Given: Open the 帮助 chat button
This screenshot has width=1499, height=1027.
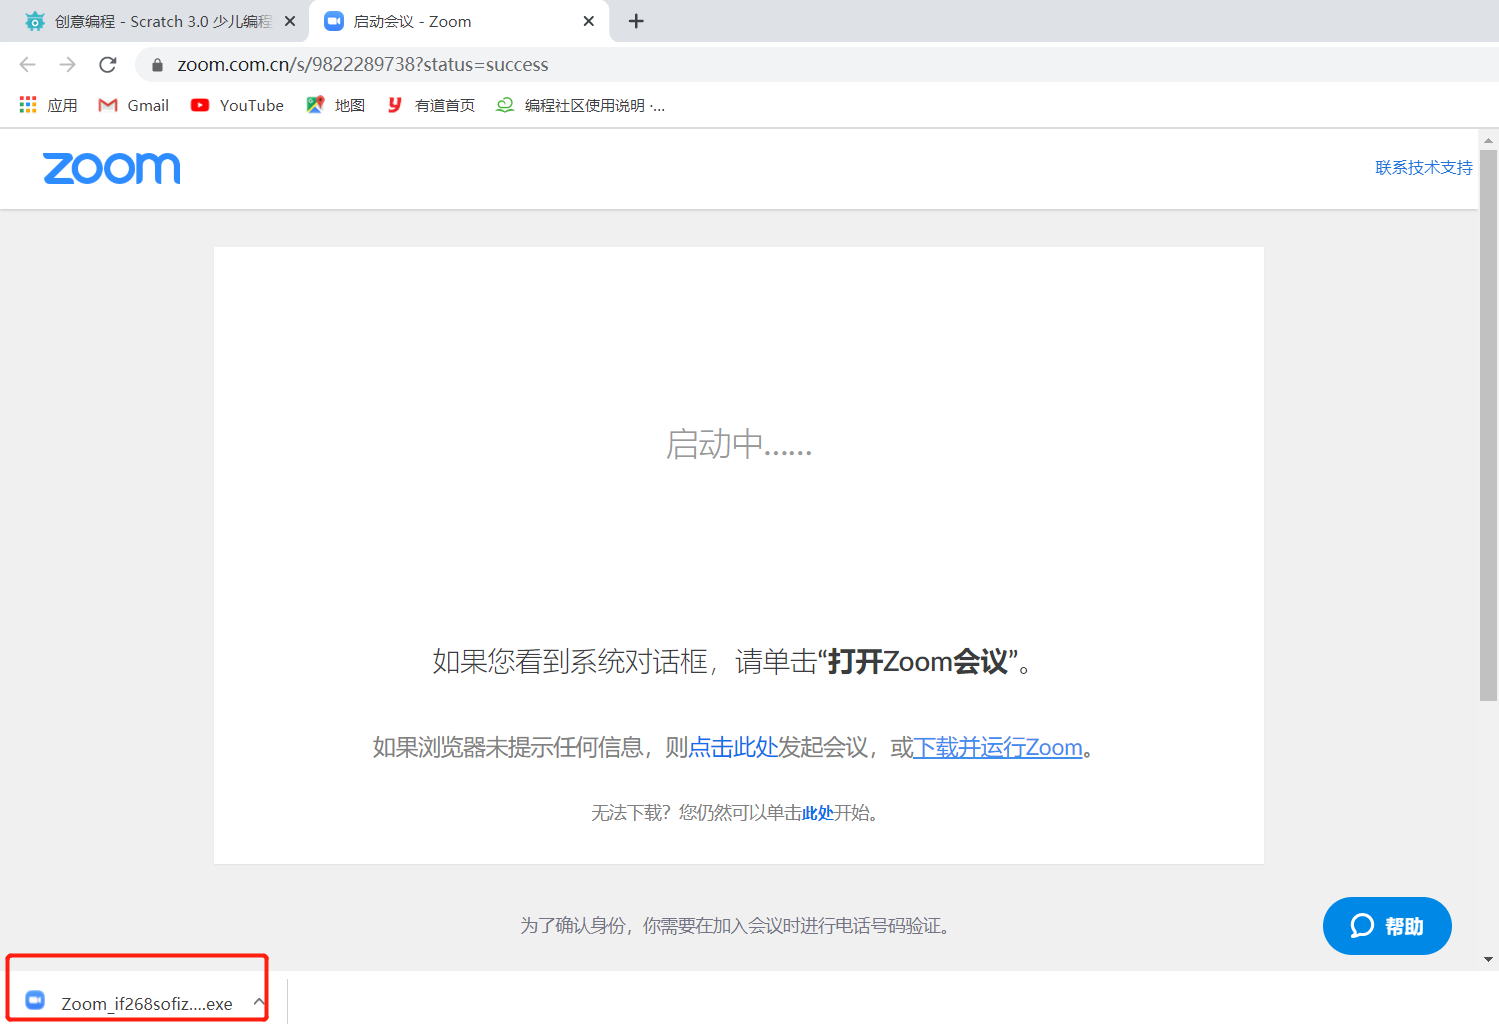Looking at the screenshot, I should 1387,926.
